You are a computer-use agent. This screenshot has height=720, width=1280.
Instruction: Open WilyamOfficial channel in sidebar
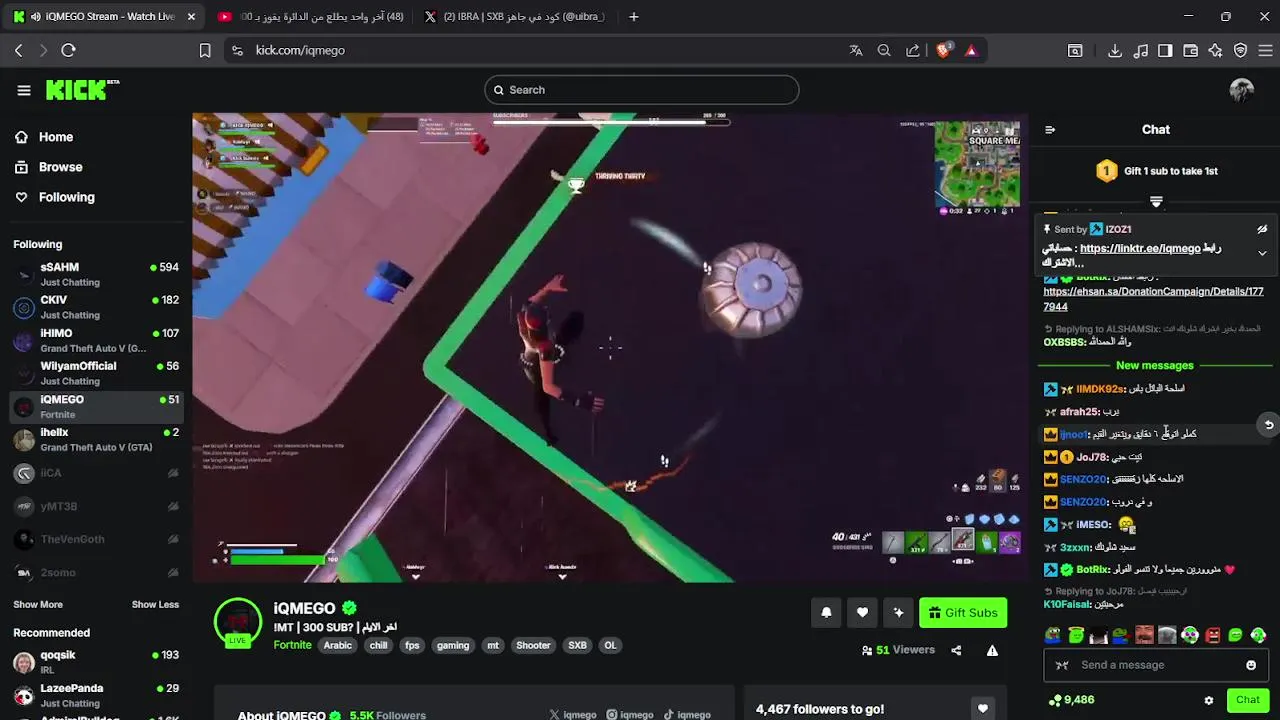pos(96,373)
